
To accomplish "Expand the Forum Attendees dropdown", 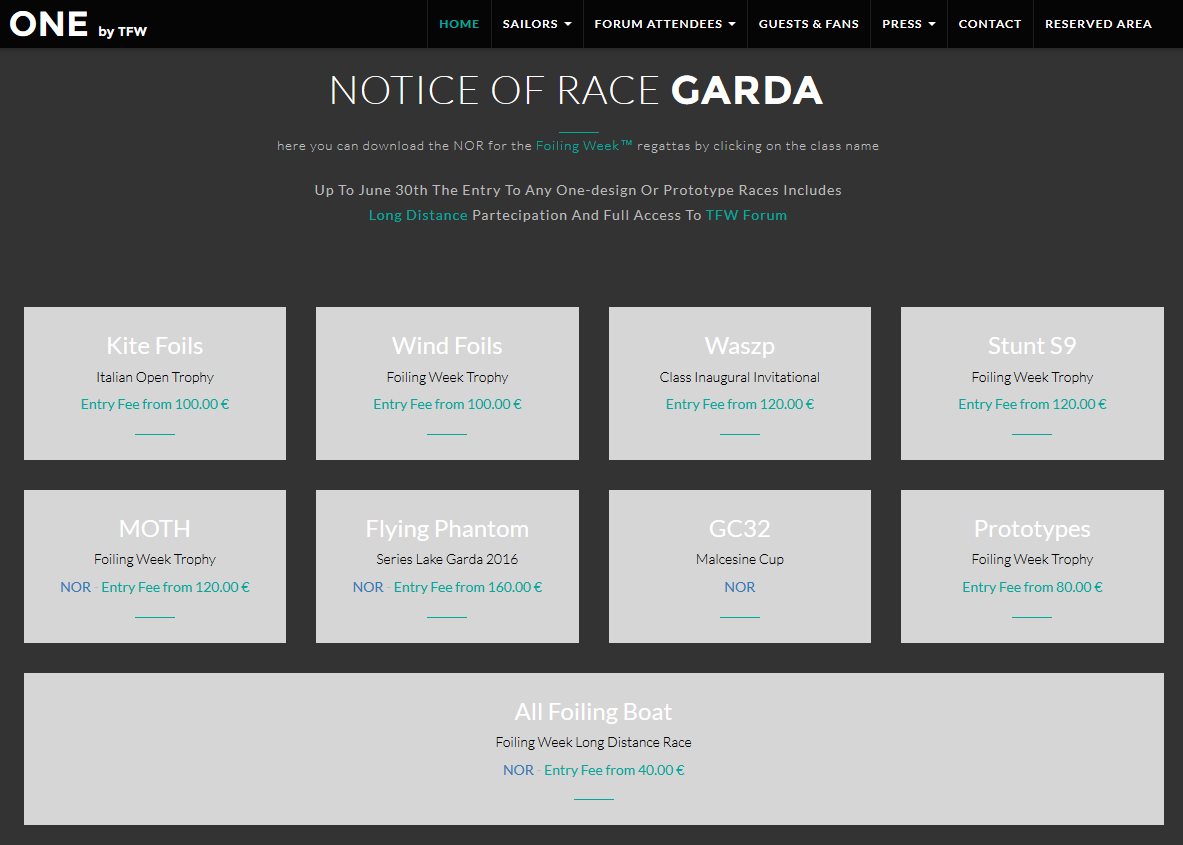I will click(x=664, y=24).
